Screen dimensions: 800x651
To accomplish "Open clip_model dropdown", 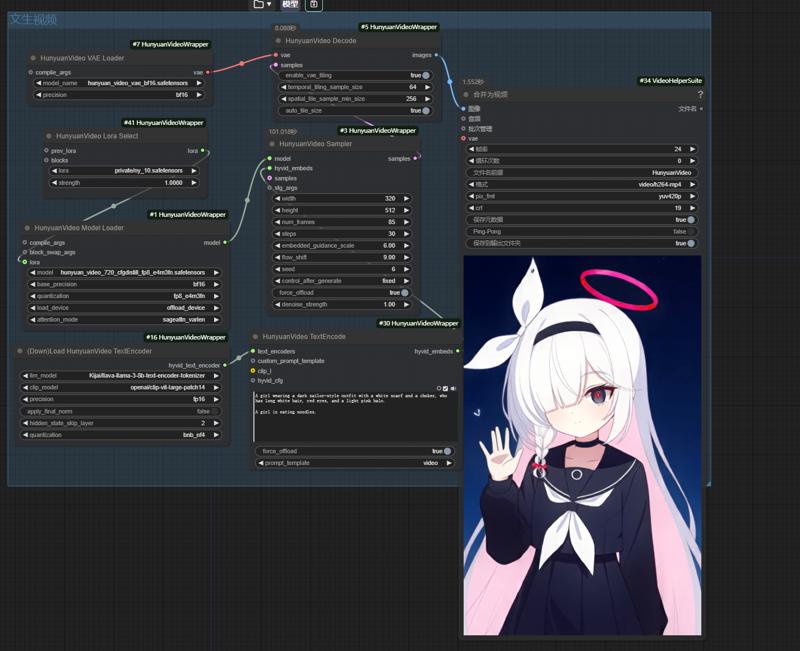I will pyautogui.click(x=120, y=387).
